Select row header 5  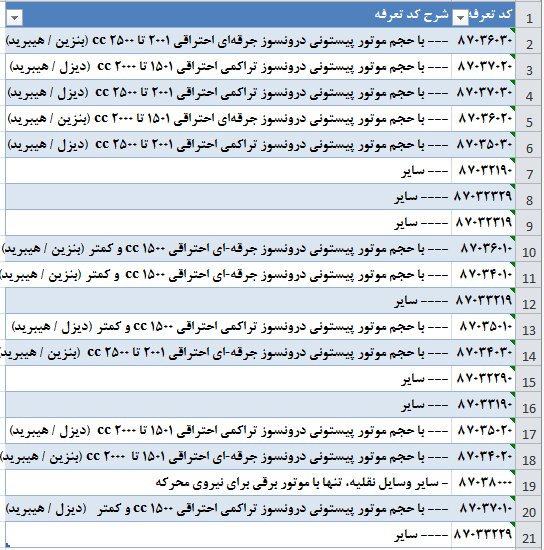click(x=529, y=119)
